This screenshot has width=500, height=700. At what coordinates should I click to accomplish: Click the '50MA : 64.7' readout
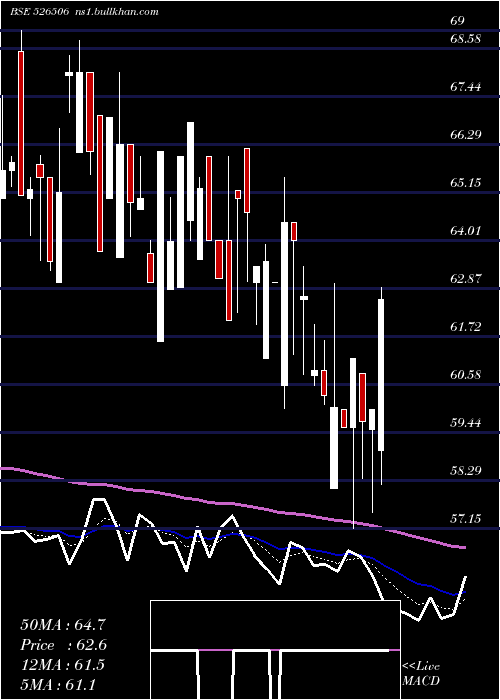click(x=63, y=625)
